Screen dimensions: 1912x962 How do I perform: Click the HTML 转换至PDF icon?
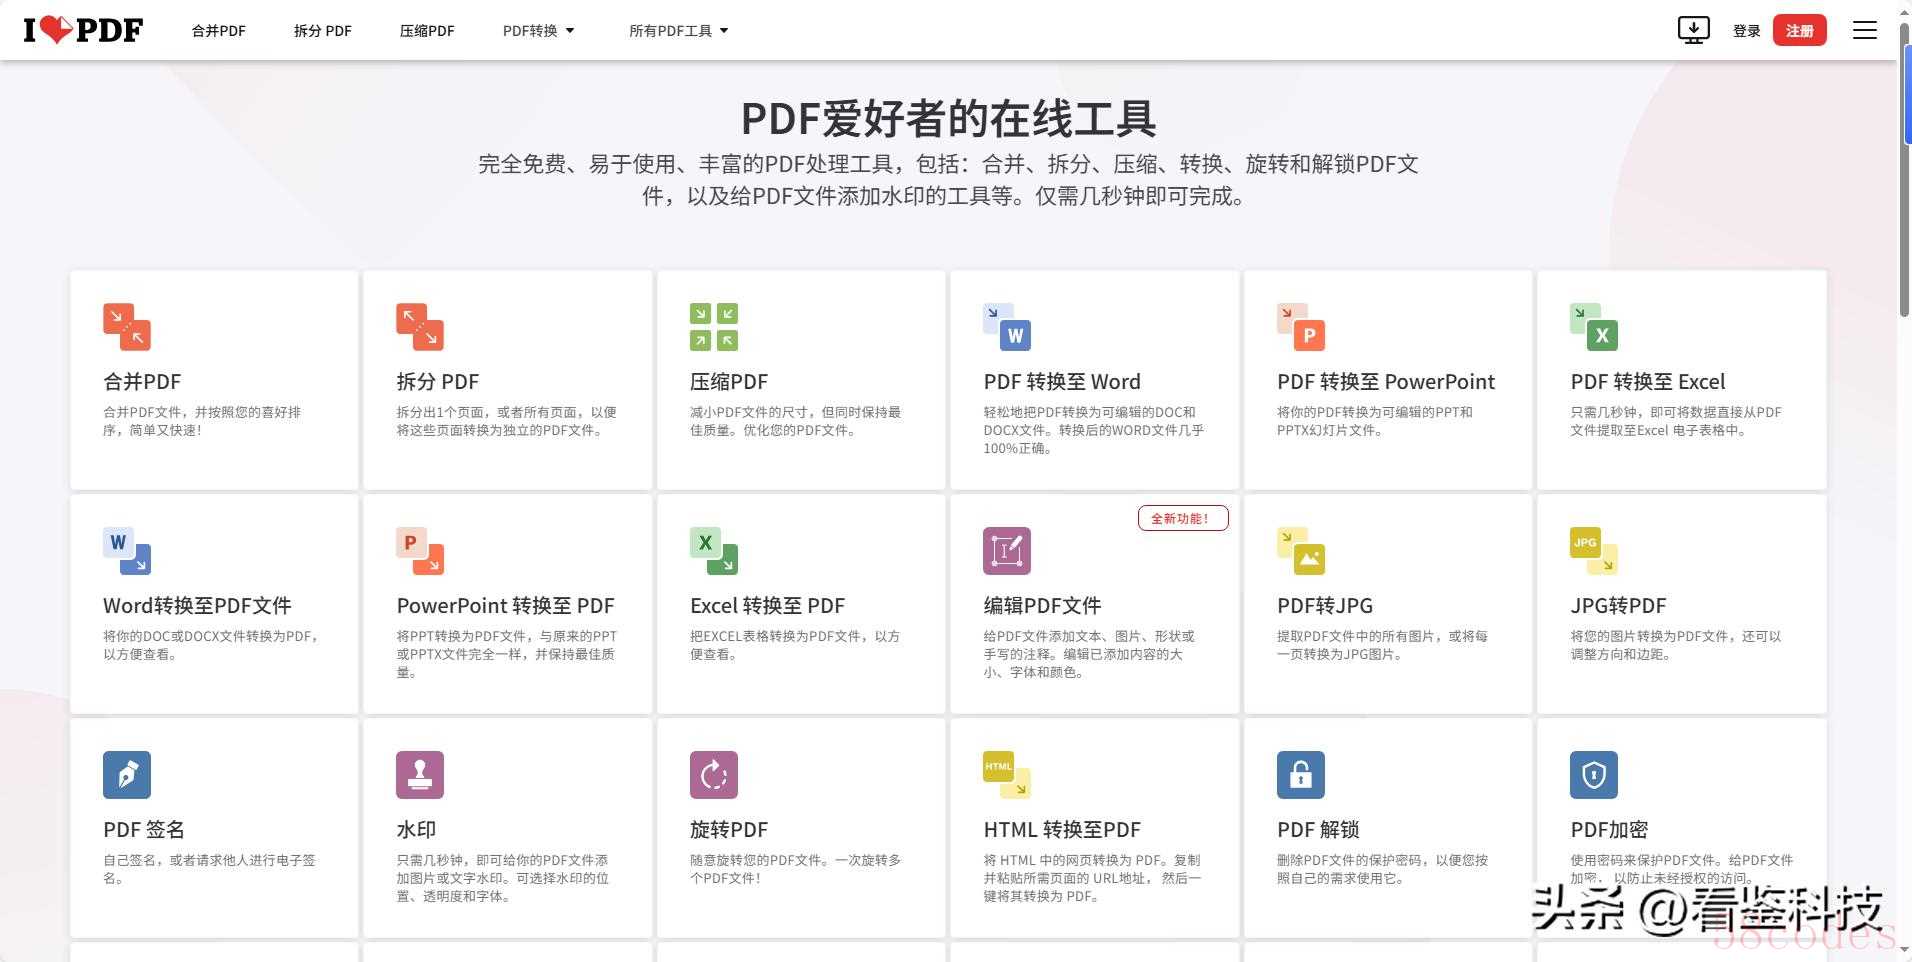1007,775
